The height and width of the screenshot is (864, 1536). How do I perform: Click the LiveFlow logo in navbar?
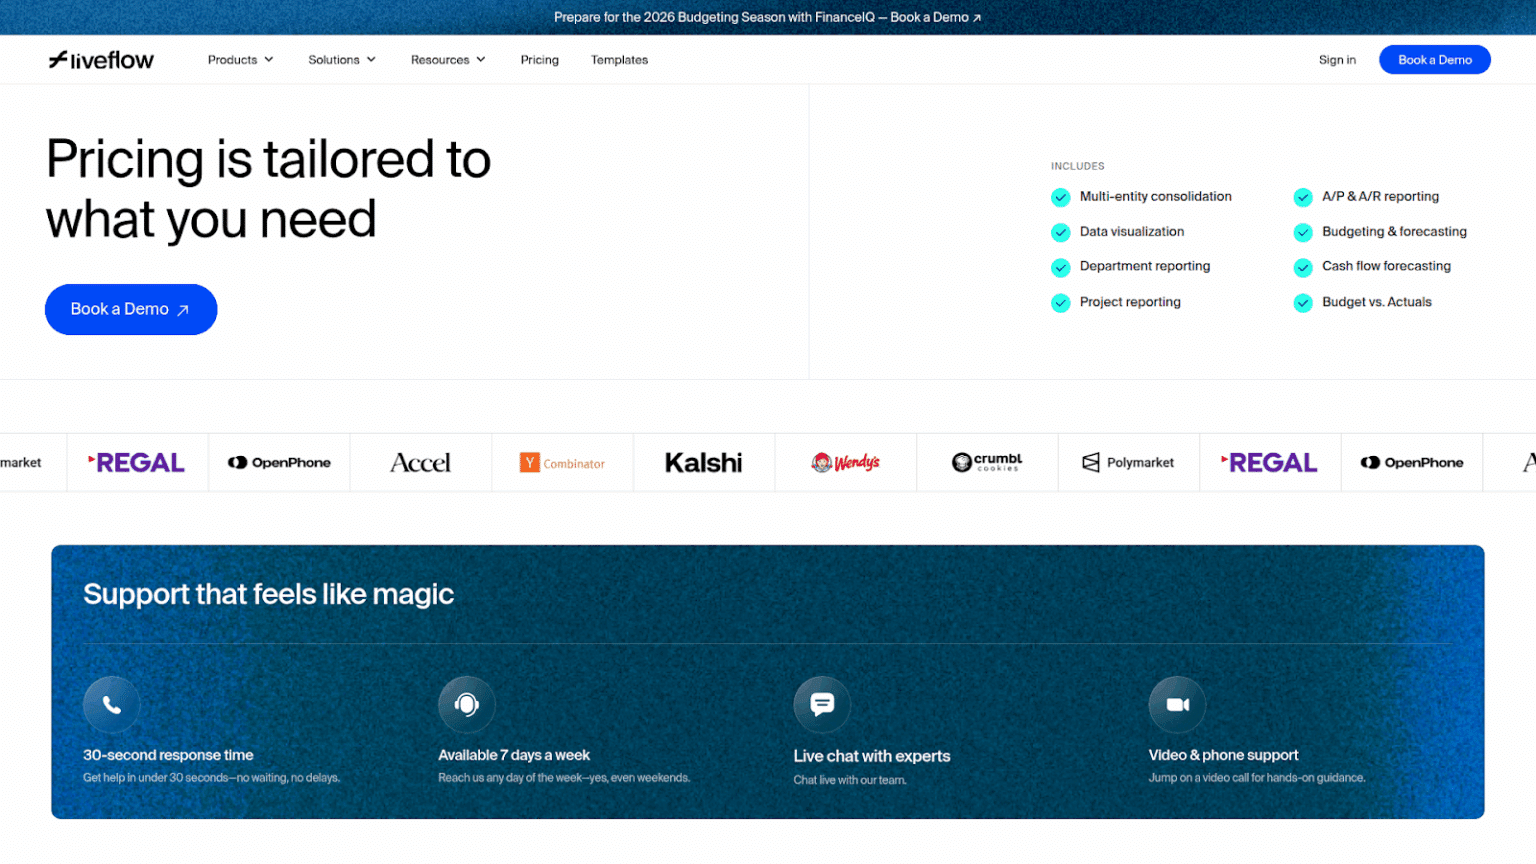pyautogui.click(x=100, y=59)
